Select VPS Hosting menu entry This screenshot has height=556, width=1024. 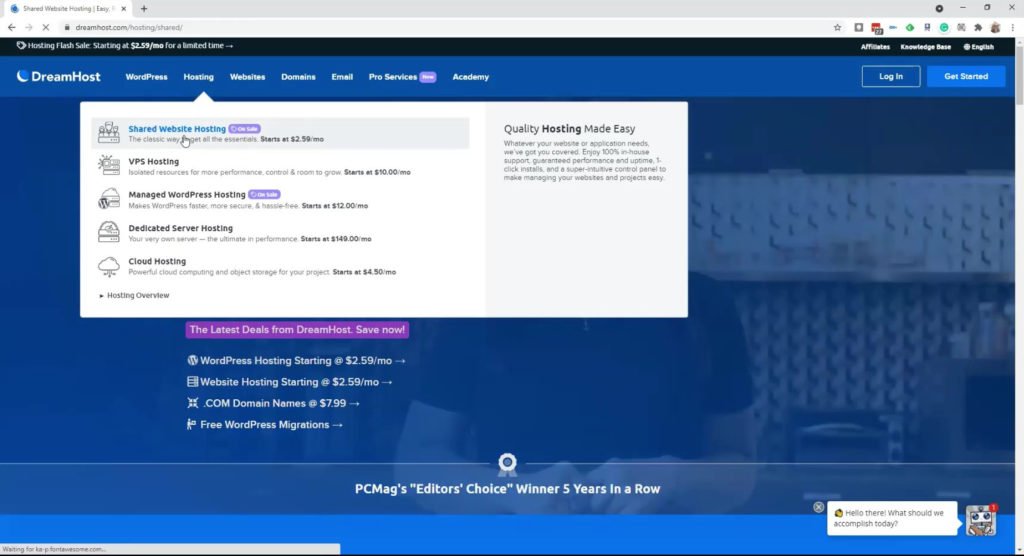coord(280,166)
